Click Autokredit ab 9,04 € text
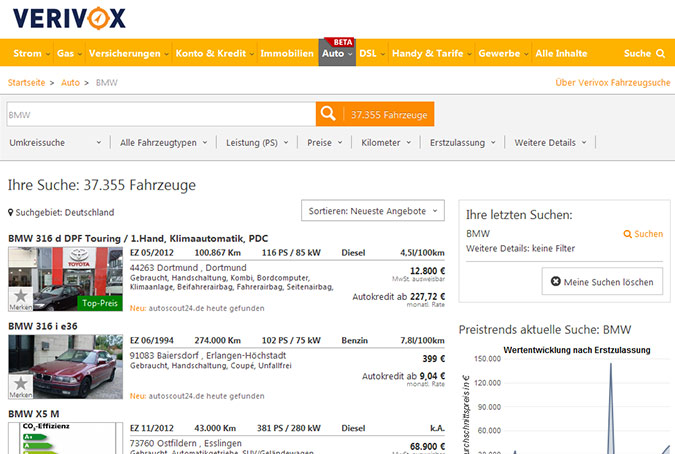675x454 pixels. (403, 376)
